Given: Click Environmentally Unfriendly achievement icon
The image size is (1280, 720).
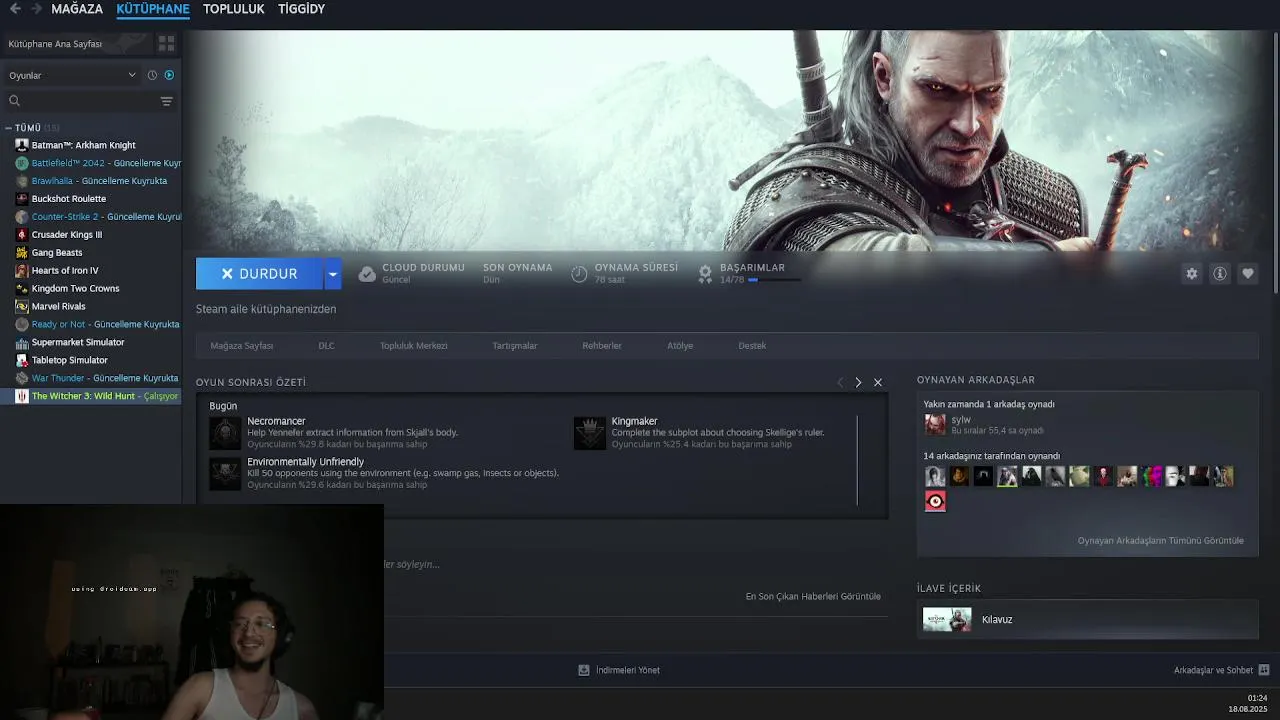Looking at the screenshot, I should coord(225,474).
